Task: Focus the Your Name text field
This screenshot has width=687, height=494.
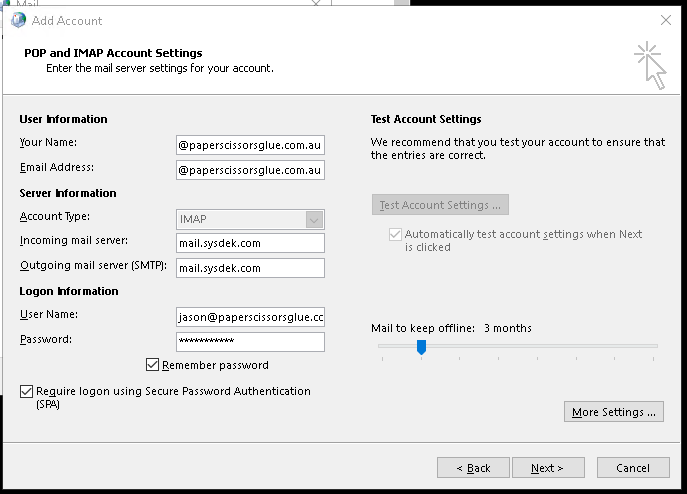Action: tap(249, 145)
